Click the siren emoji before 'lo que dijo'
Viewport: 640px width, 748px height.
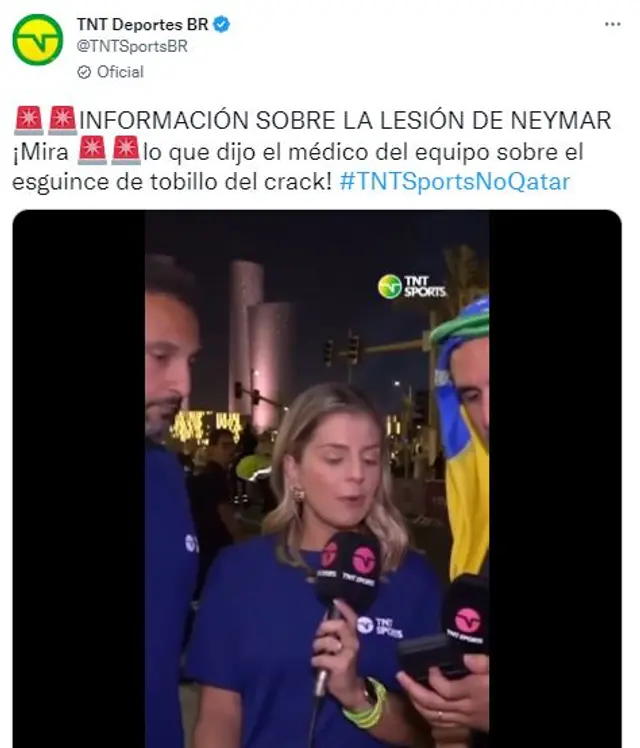[126, 150]
